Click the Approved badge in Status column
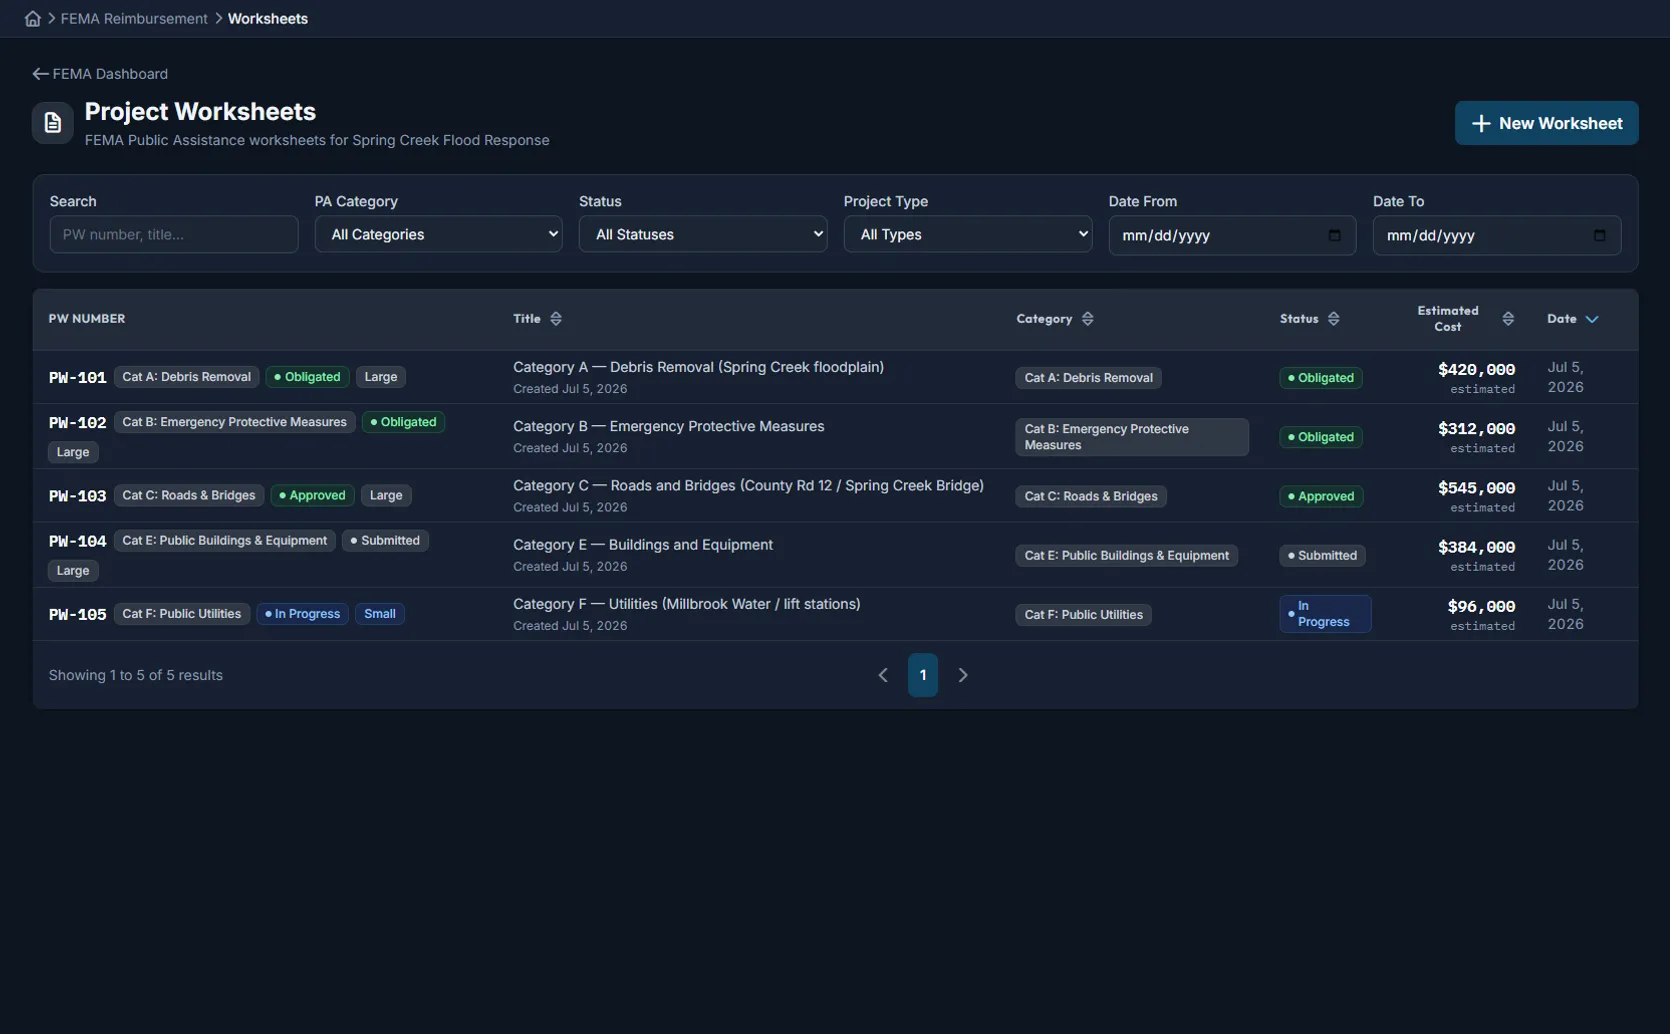The width and height of the screenshot is (1670, 1034). 1321,496
